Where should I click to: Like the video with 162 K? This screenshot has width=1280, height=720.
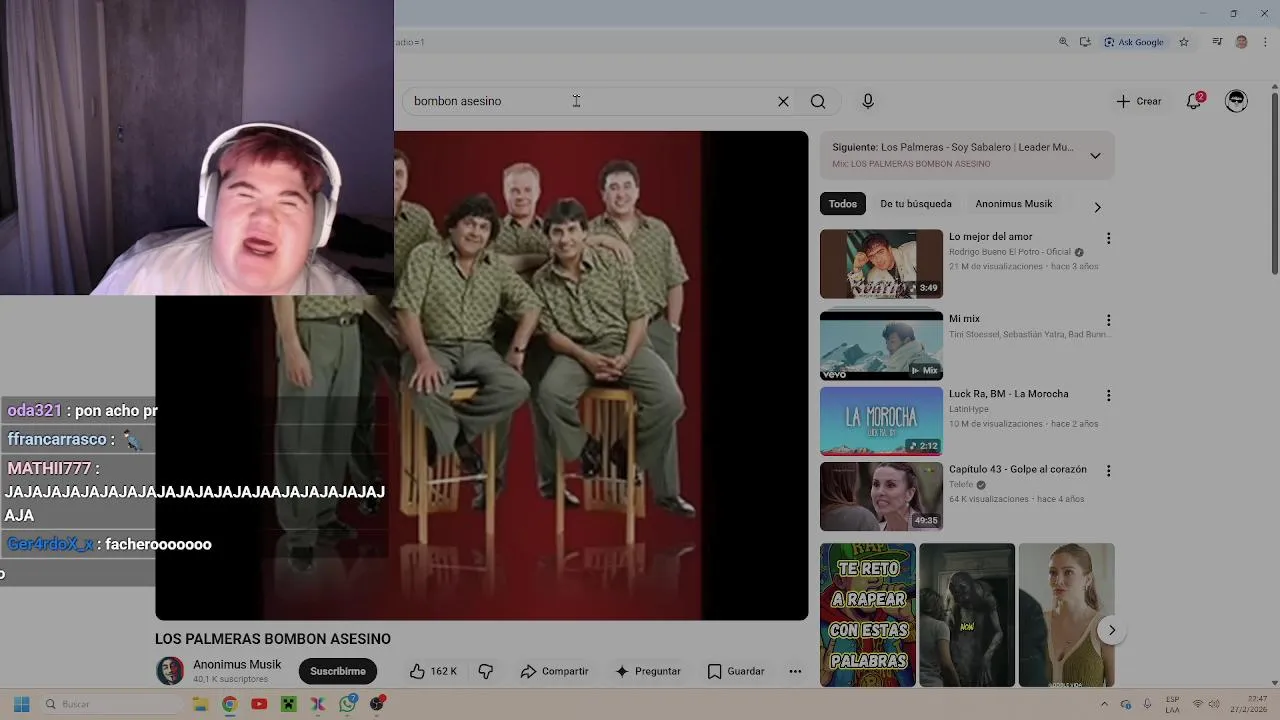point(433,671)
